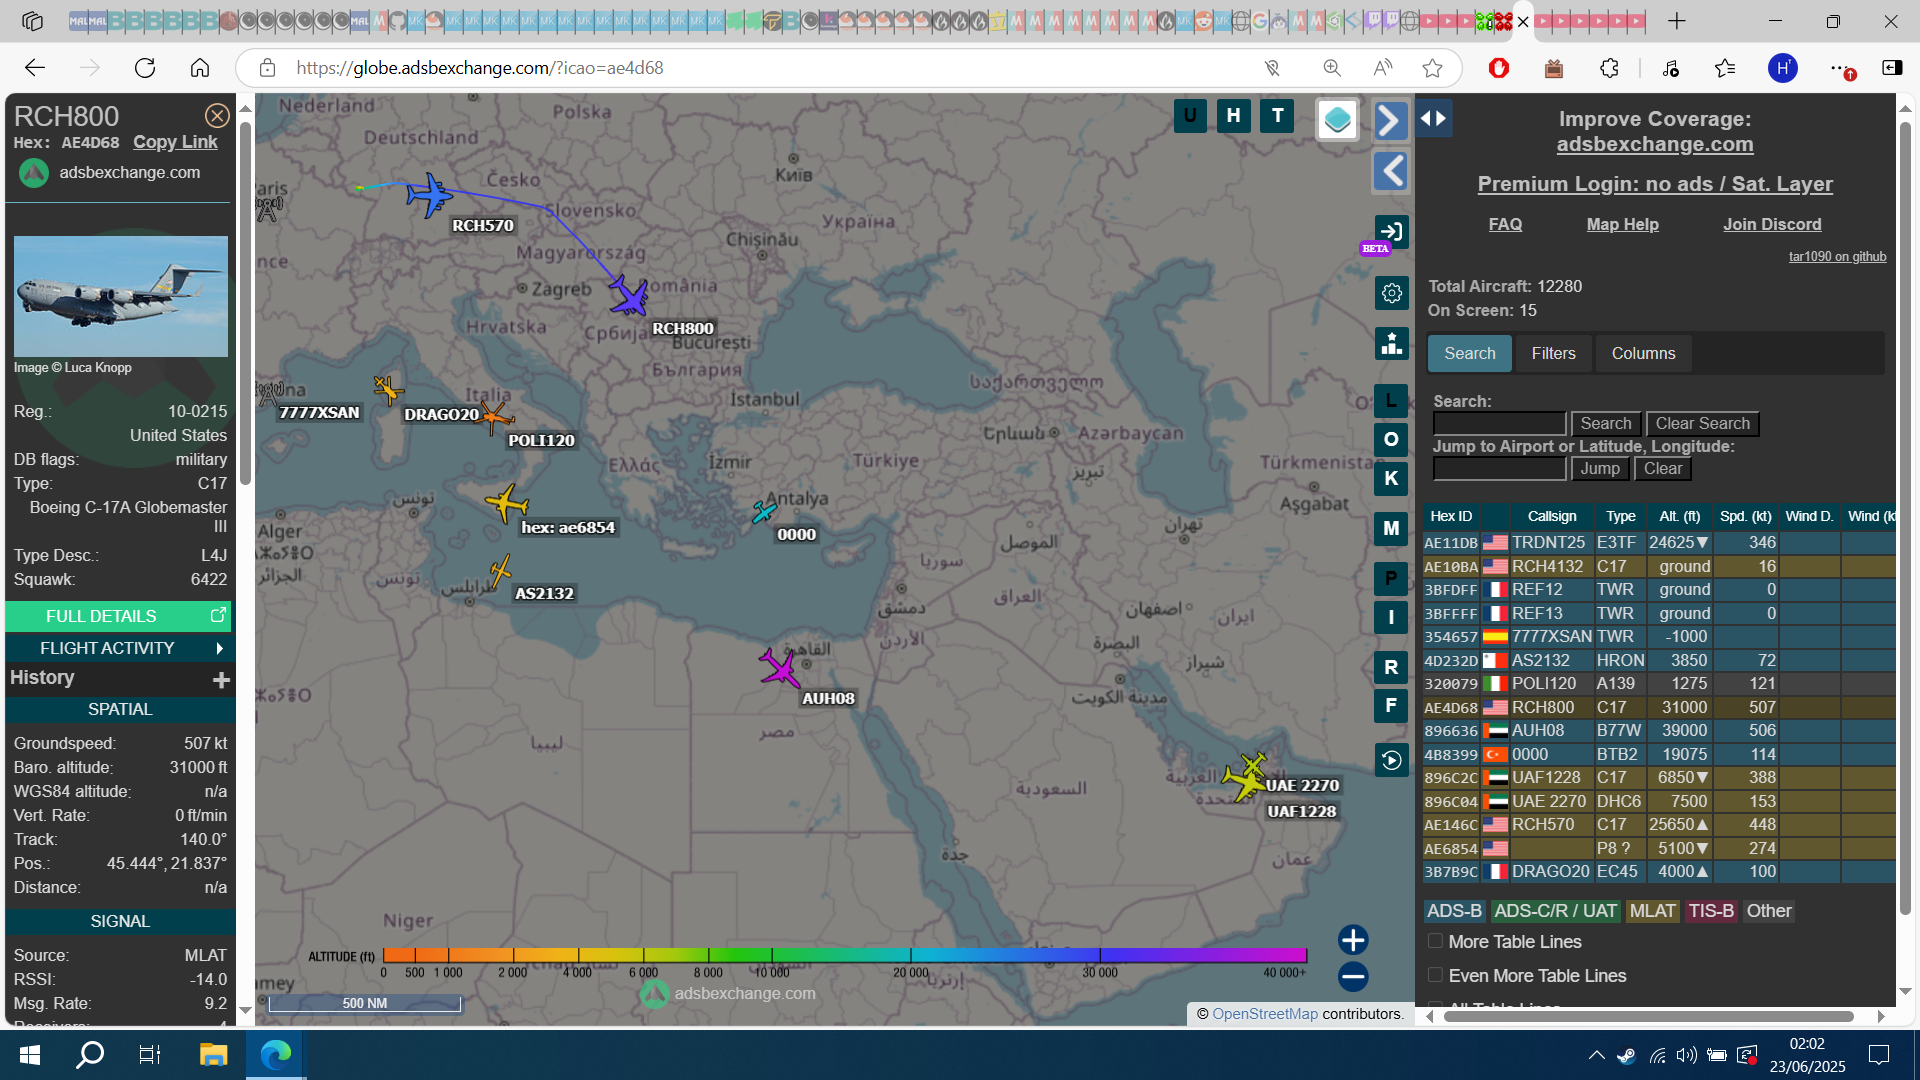Open the FAQ link
1920x1080 pixels.
pyautogui.click(x=1505, y=224)
